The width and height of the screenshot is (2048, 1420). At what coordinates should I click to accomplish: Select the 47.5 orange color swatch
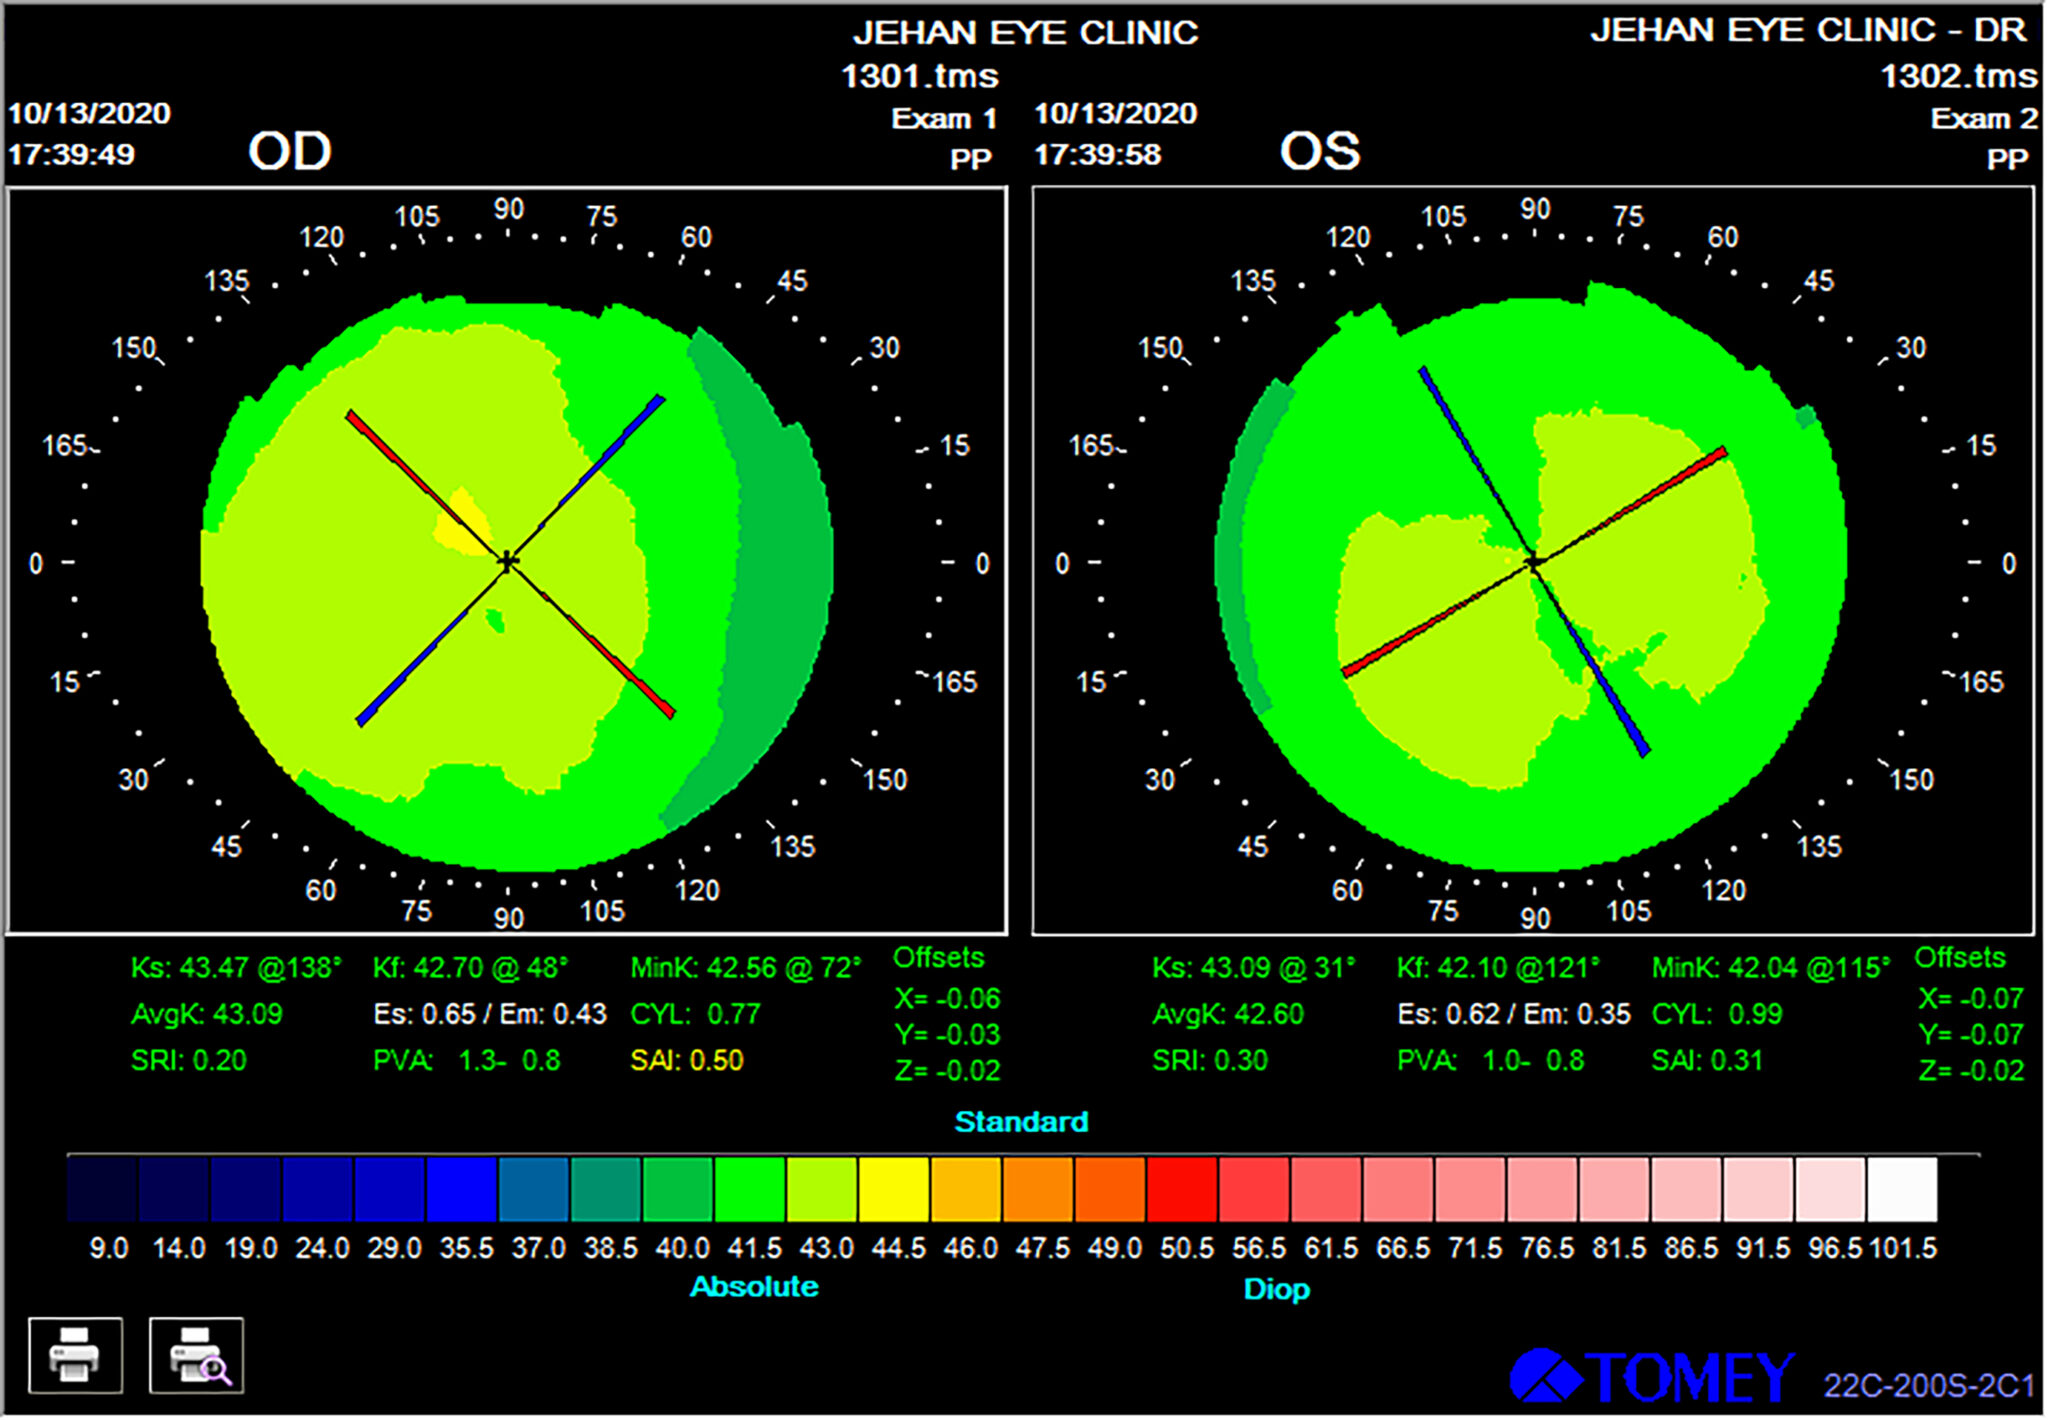click(x=1038, y=1189)
